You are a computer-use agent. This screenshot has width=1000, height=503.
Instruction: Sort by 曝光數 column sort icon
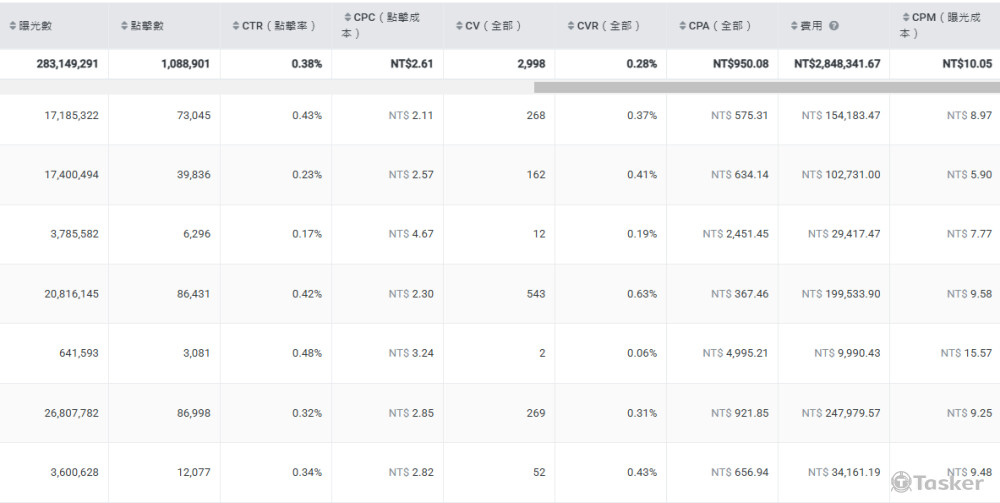coord(13,26)
